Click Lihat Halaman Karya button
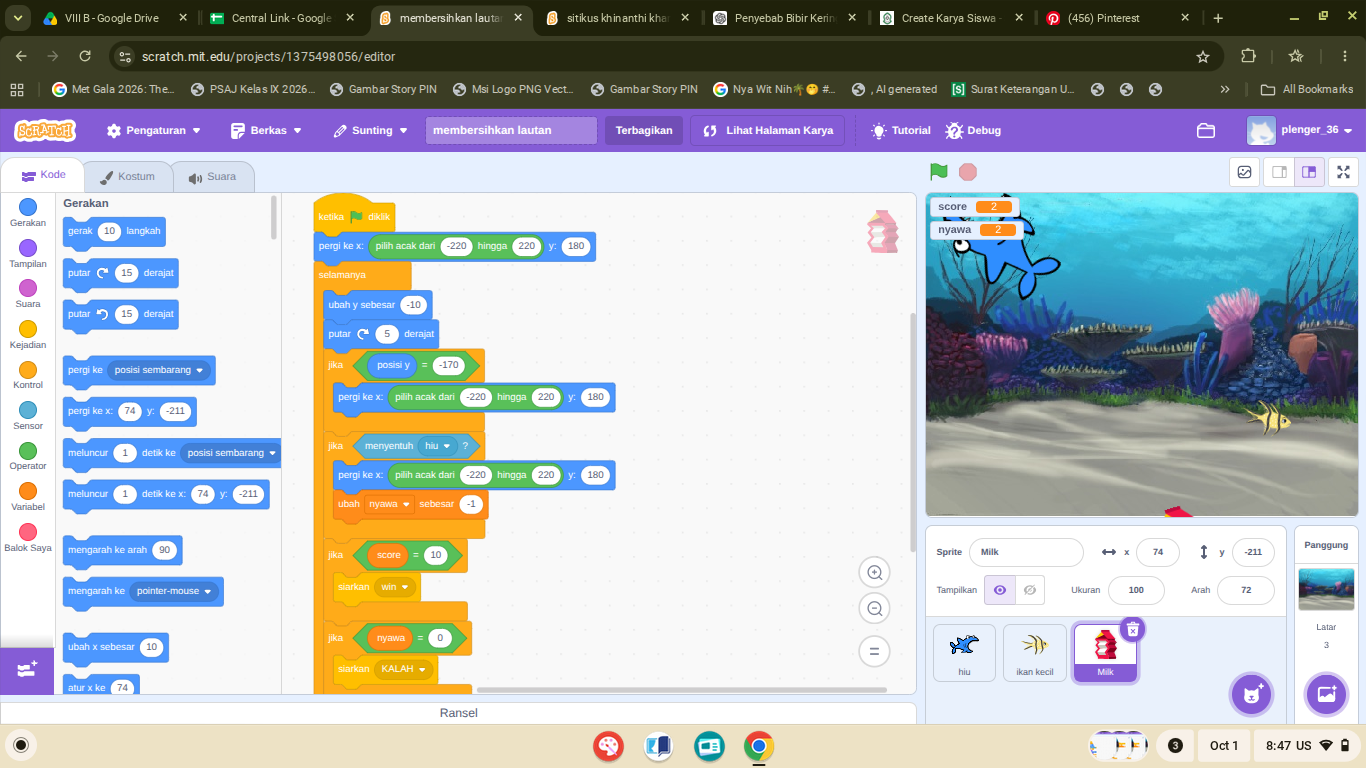This screenshot has height=768, width=1366. [768, 131]
